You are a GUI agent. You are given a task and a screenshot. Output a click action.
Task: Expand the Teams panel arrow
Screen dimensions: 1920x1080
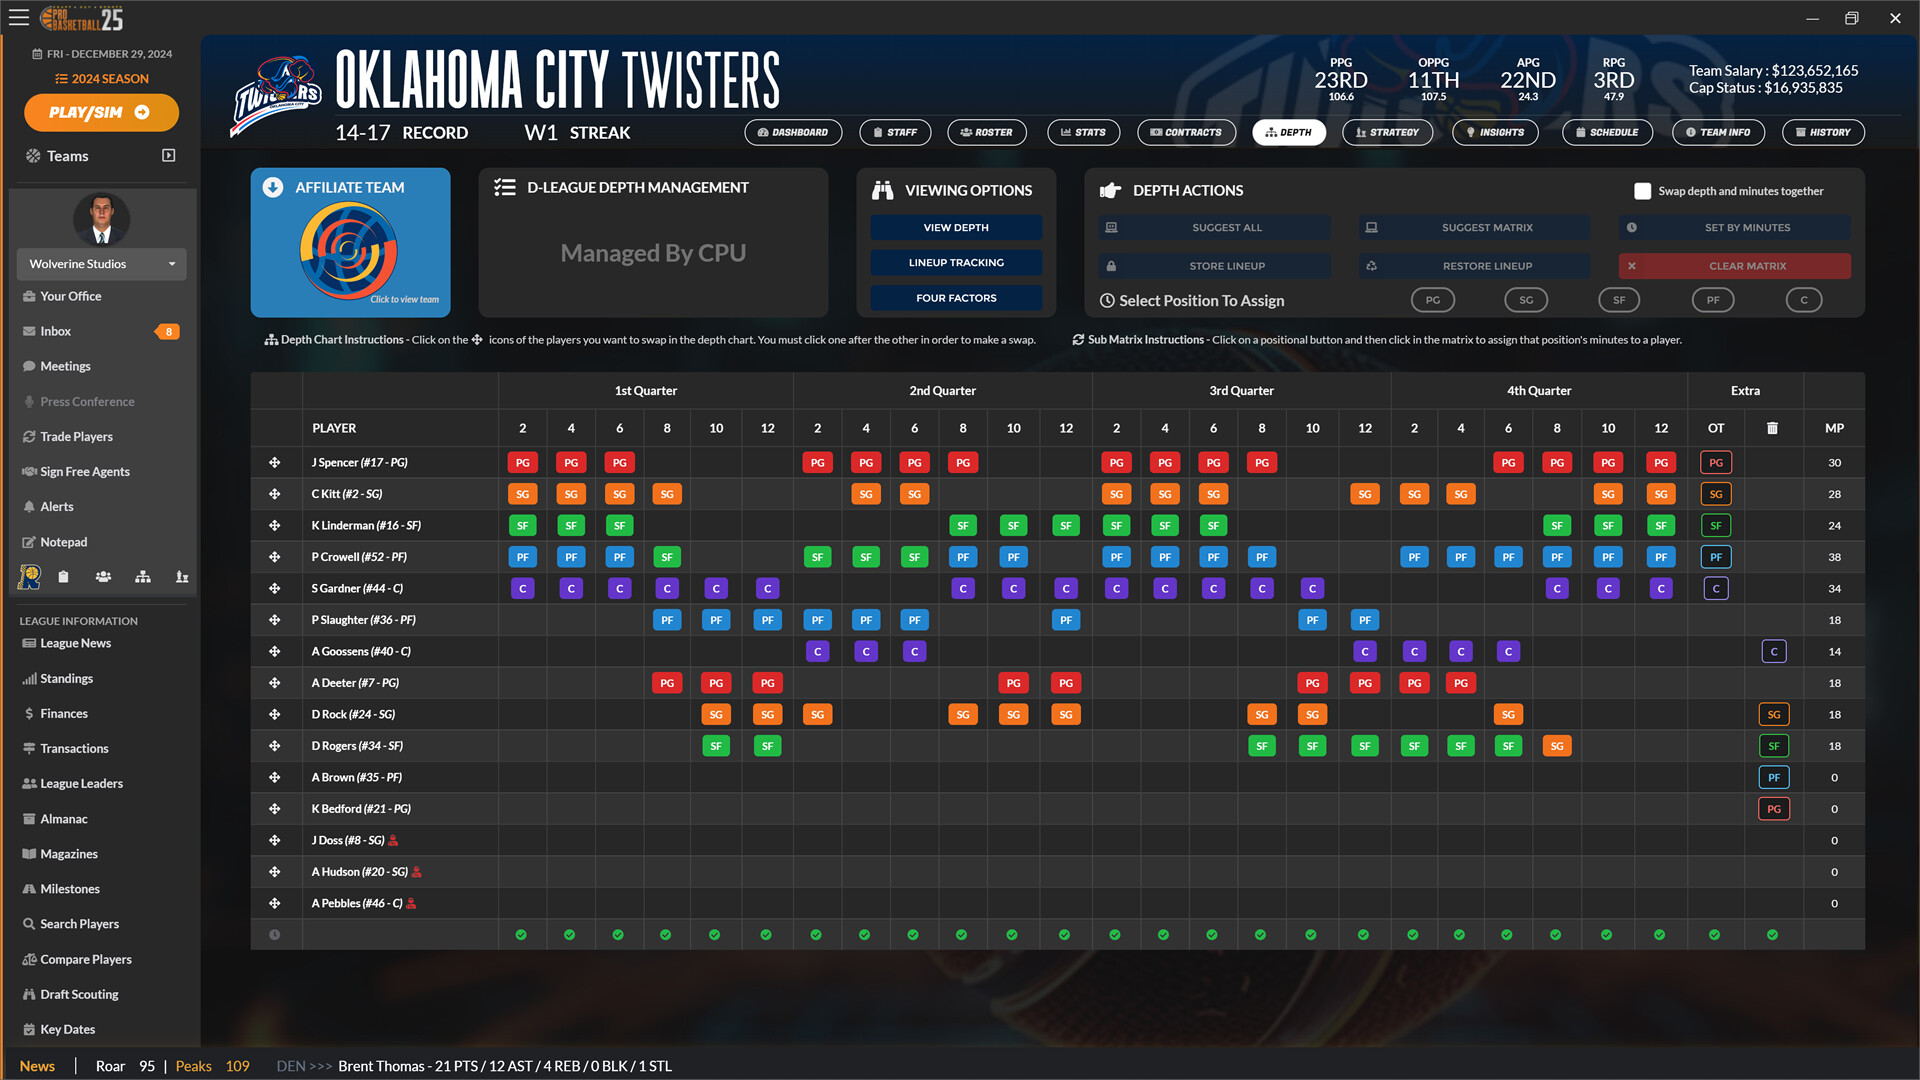pos(168,155)
